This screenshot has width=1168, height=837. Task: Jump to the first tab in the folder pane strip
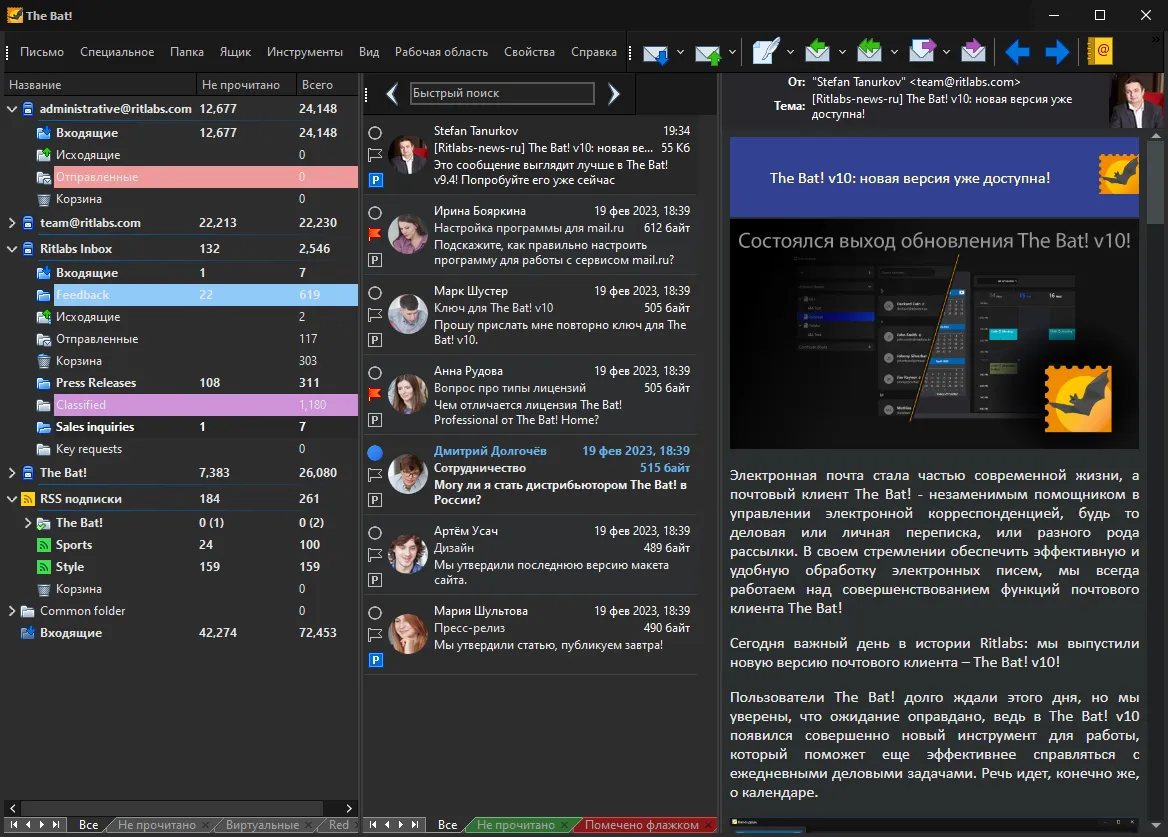pos(13,824)
